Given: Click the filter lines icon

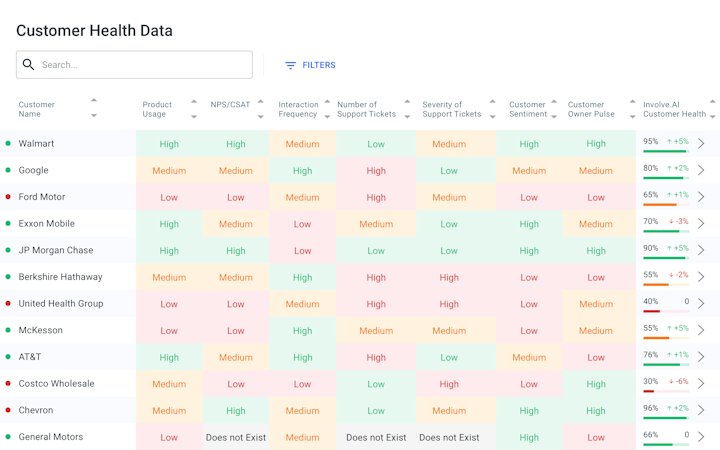Looking at the screenshot, I should point(290,65).
